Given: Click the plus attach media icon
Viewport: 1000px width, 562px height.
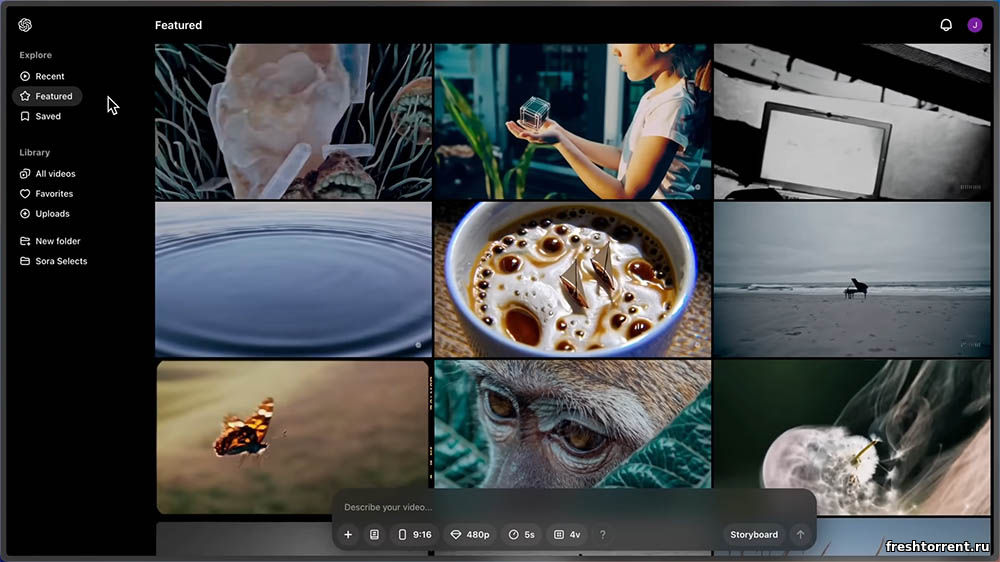Looking at the screenshot, I should click(x=348, y=535).
